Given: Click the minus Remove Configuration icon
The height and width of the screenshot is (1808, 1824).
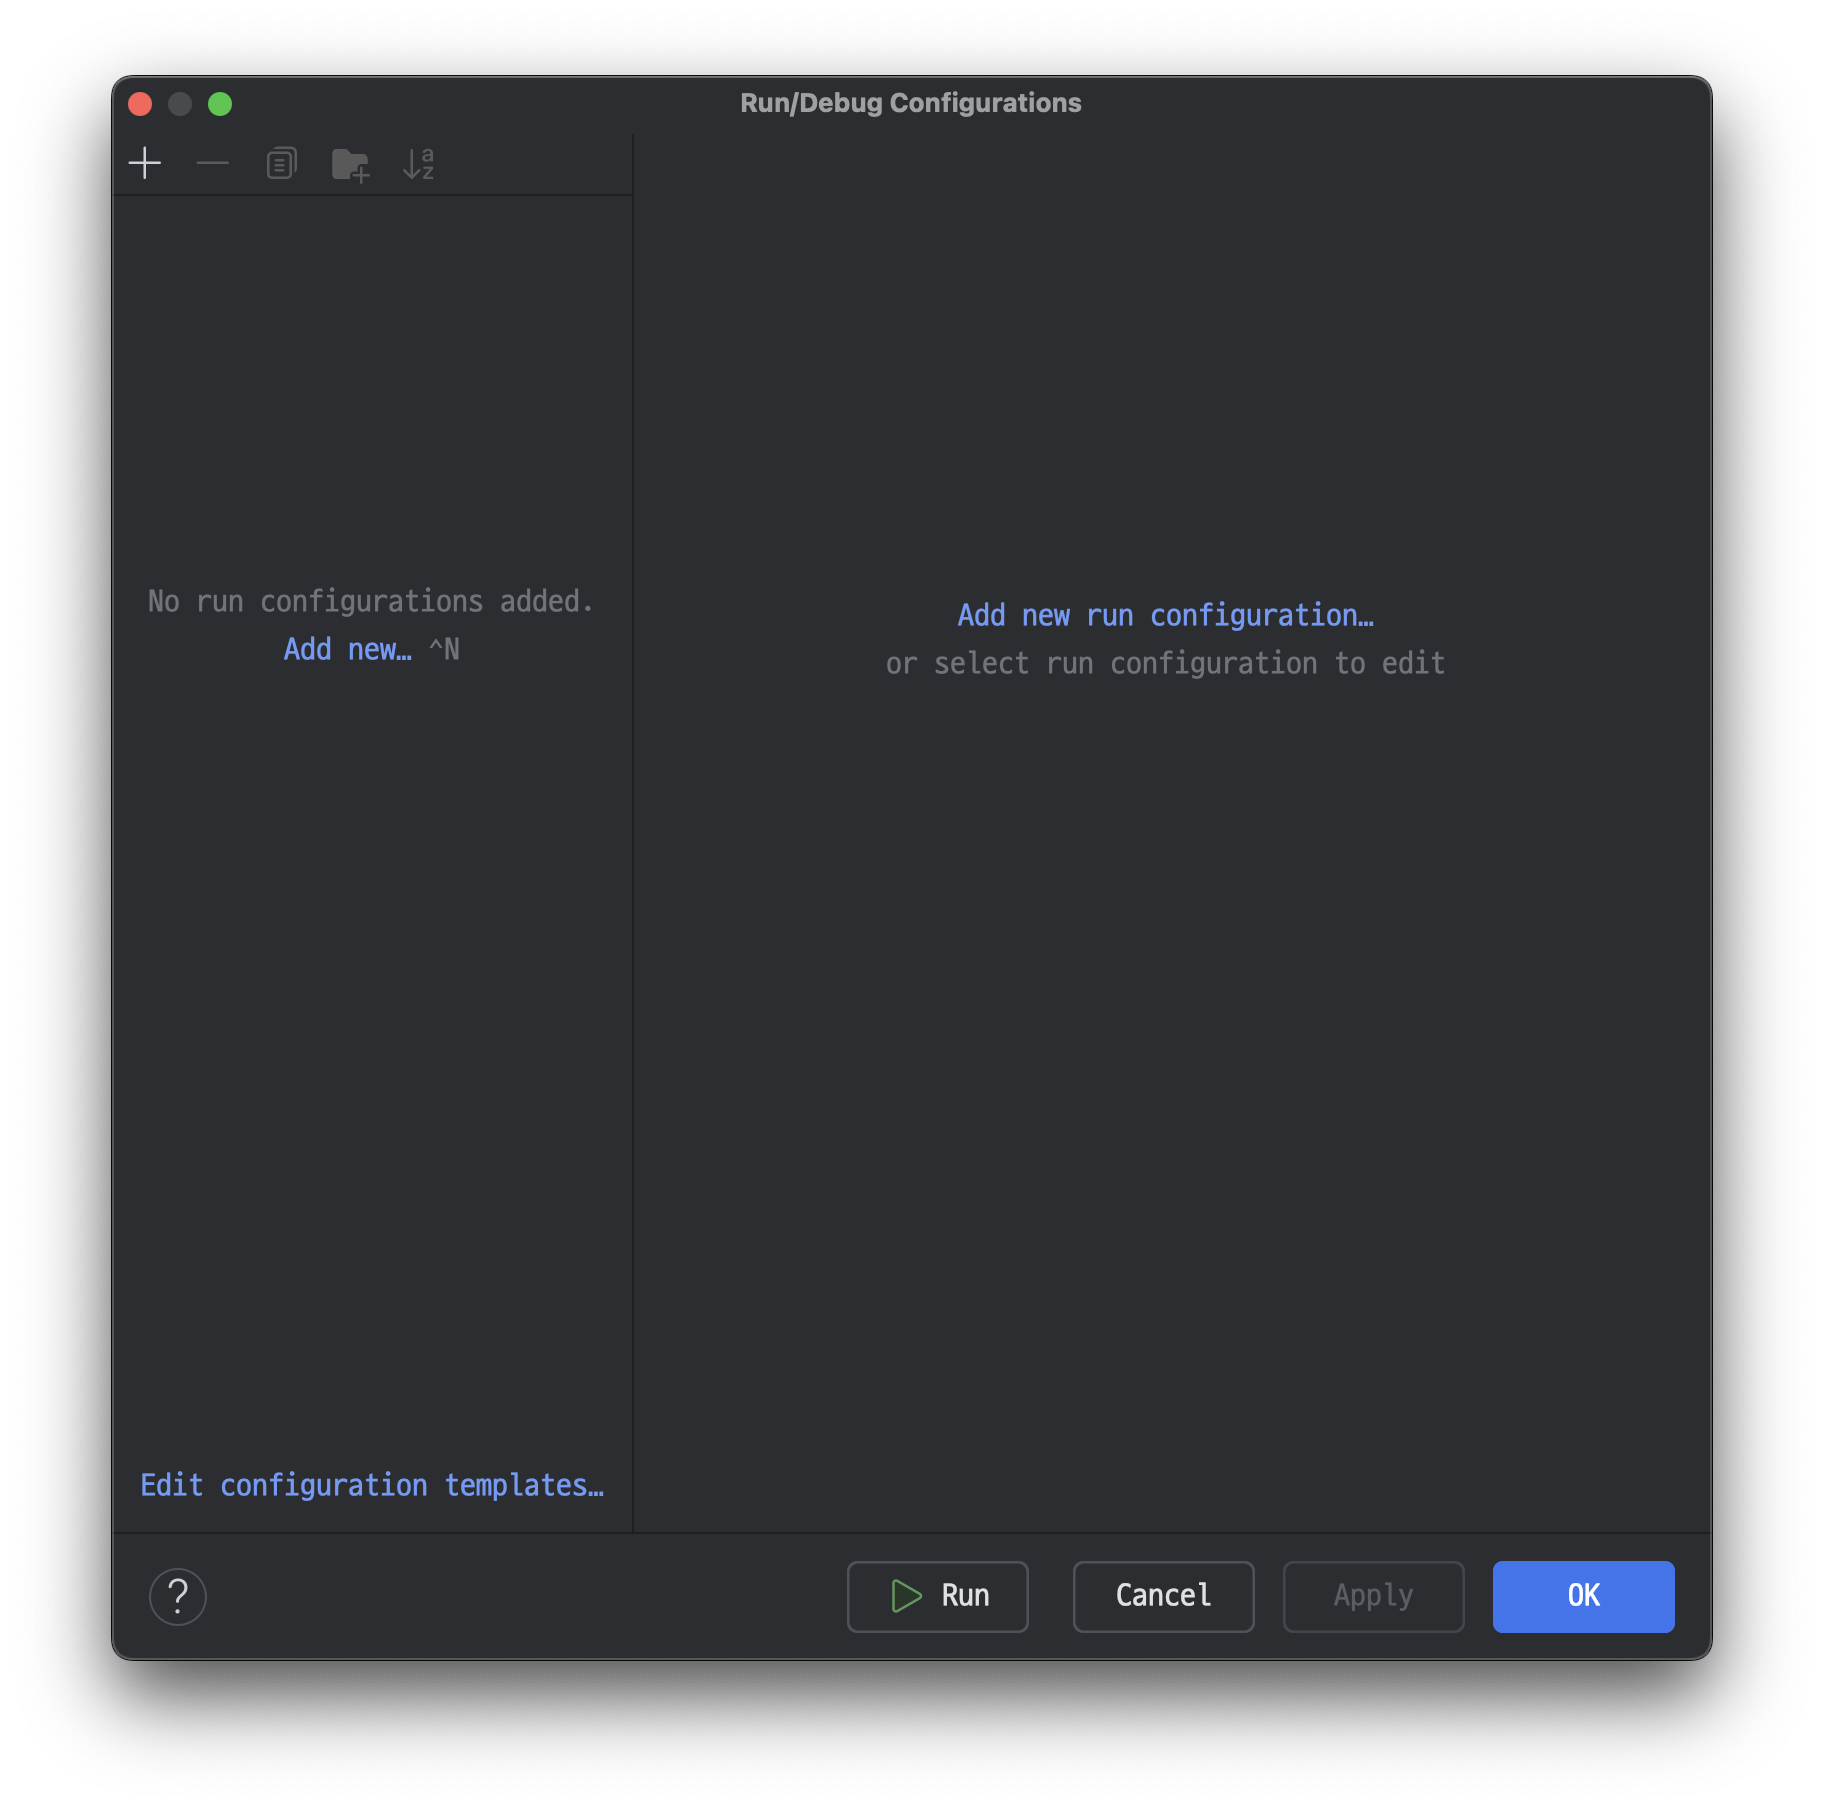Looking at the screenshot, I should point(213,163).
